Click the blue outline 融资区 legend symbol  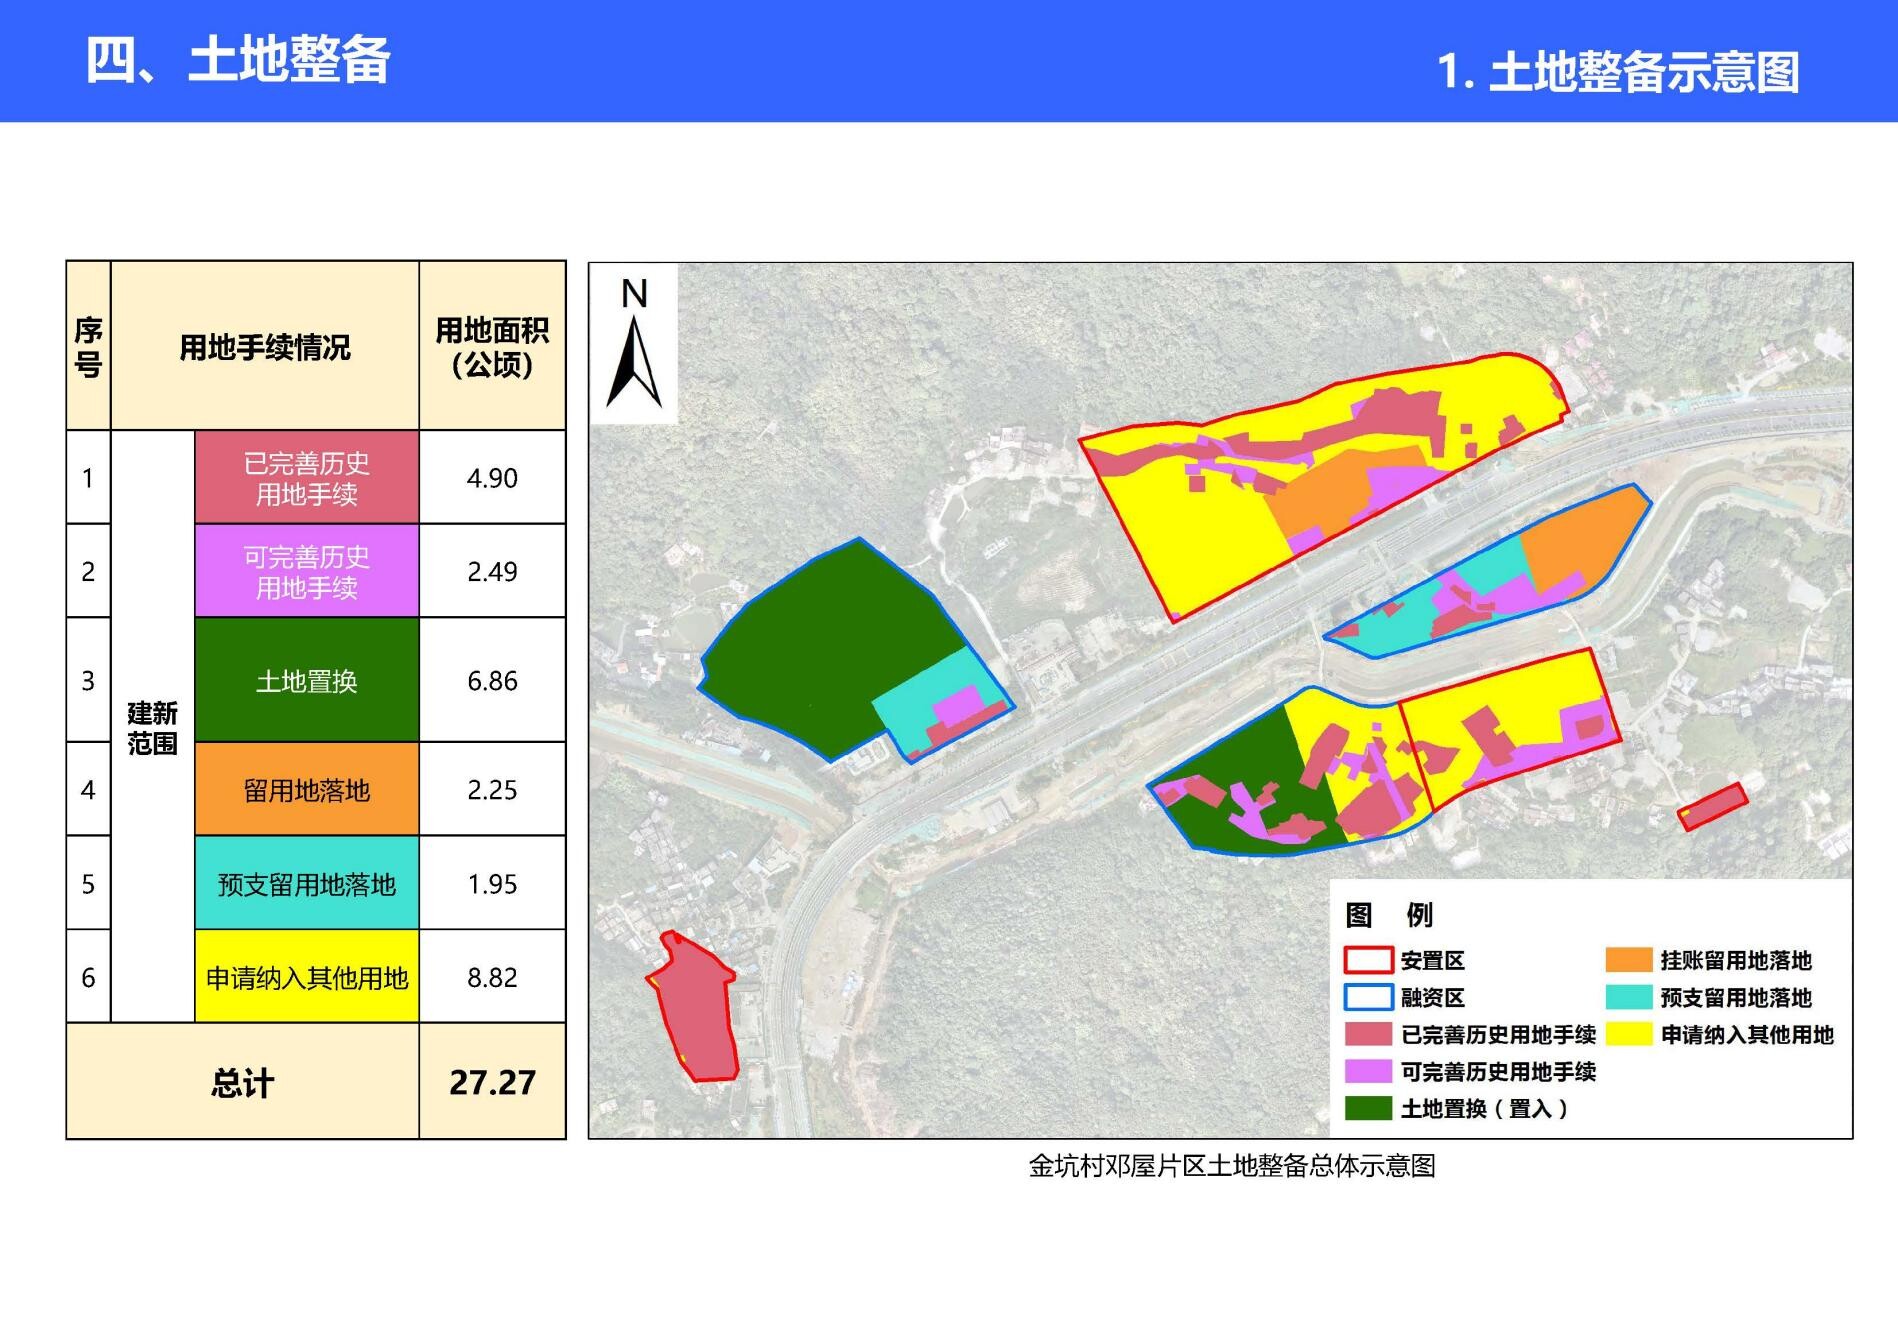[1368, 997]
